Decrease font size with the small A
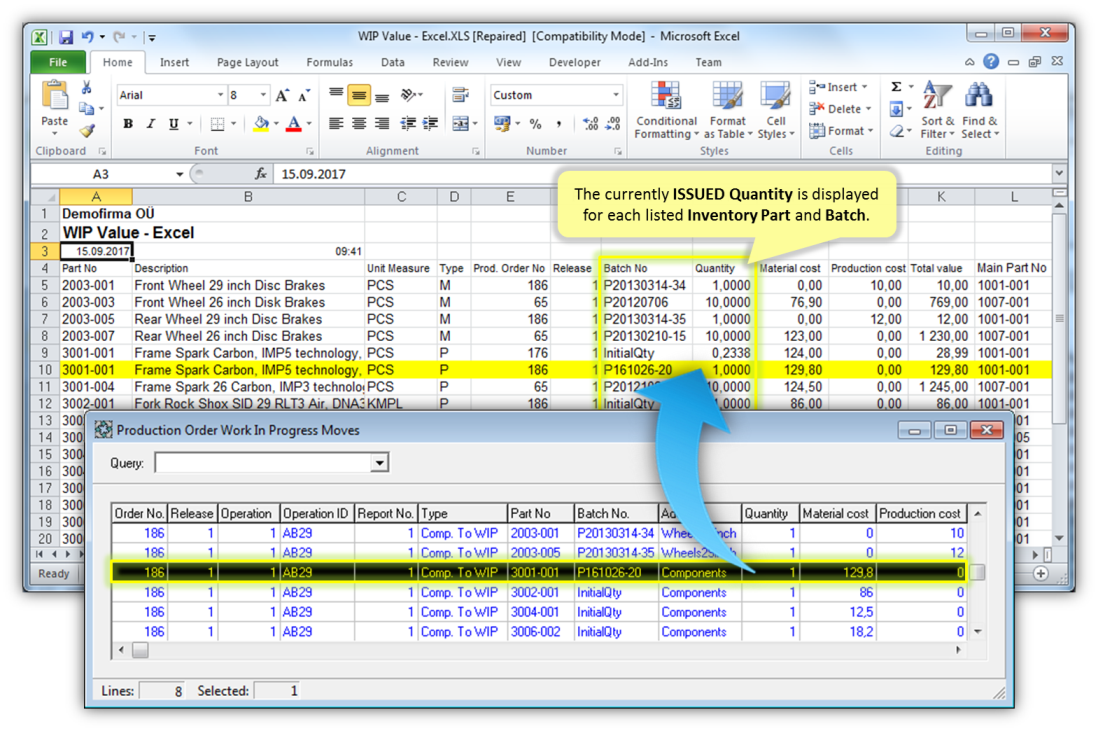Screen dimensions: 1098x731 [x=304, y=96]
